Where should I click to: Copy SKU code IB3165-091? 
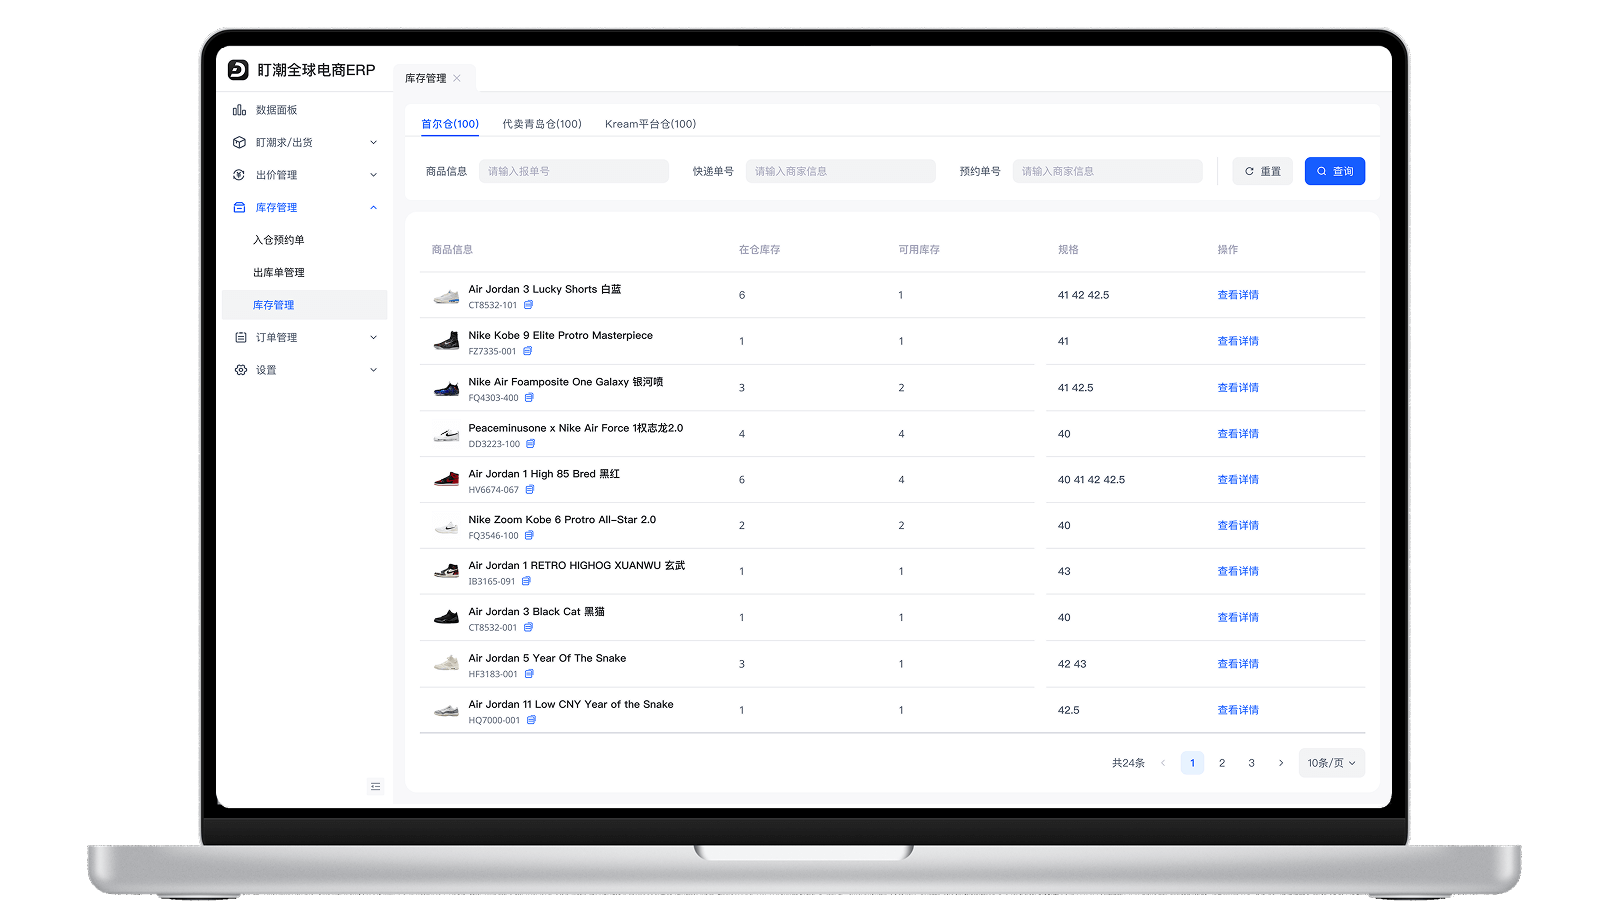526,581
